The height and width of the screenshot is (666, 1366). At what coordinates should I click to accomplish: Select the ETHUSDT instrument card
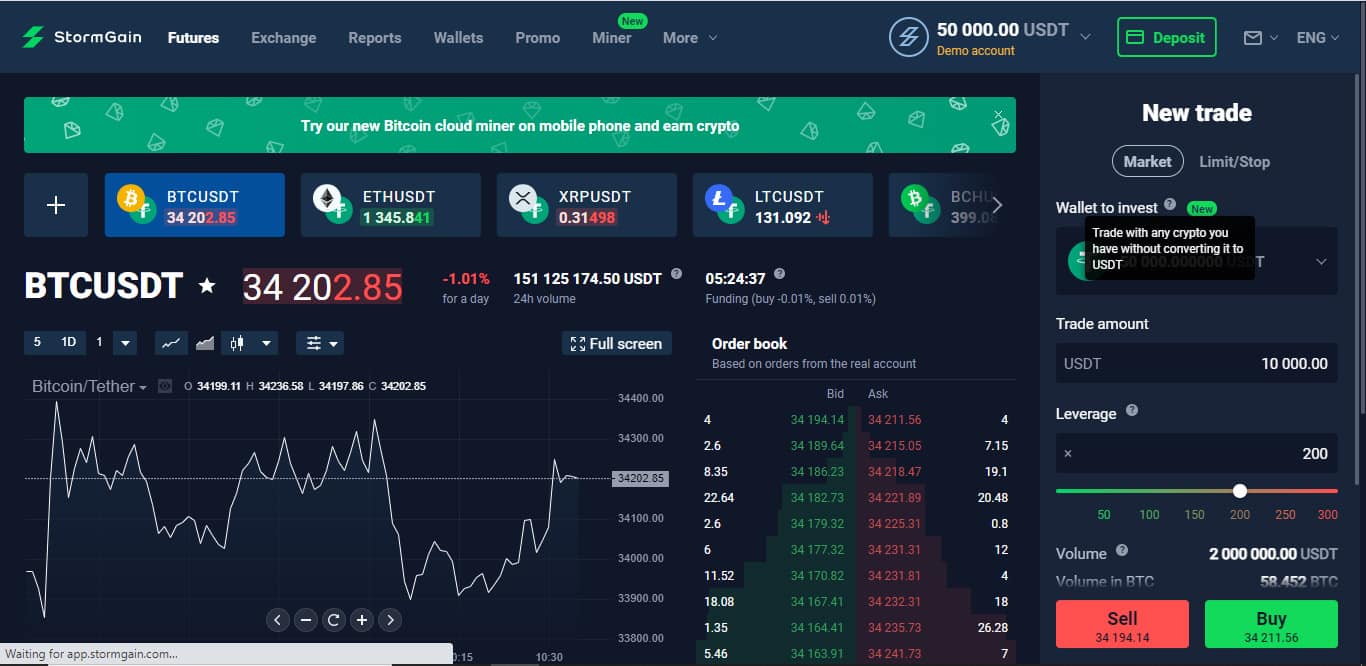[390, 205]
